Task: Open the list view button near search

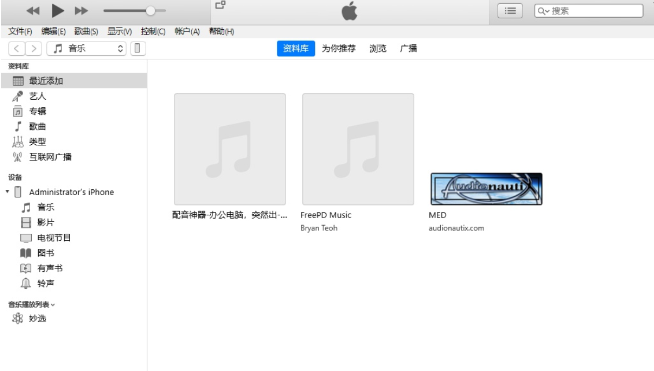Action: coord(510,11)
